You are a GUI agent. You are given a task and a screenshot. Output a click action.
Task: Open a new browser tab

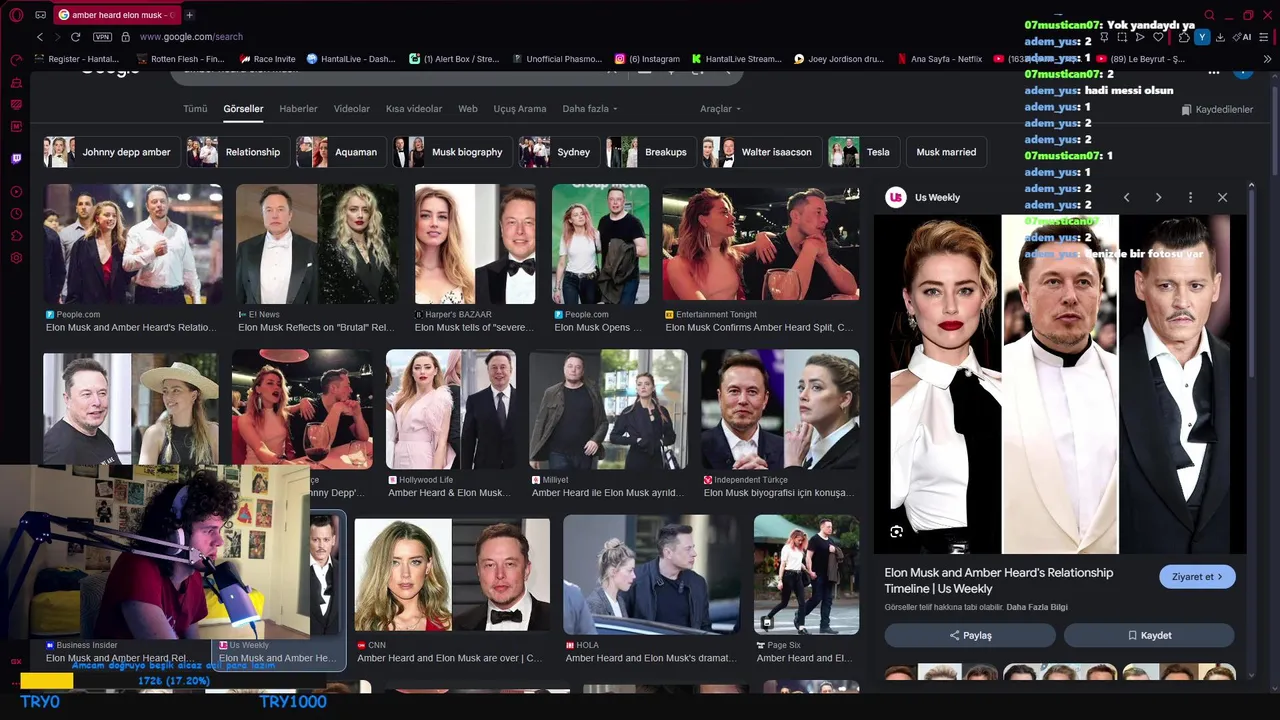189,15
